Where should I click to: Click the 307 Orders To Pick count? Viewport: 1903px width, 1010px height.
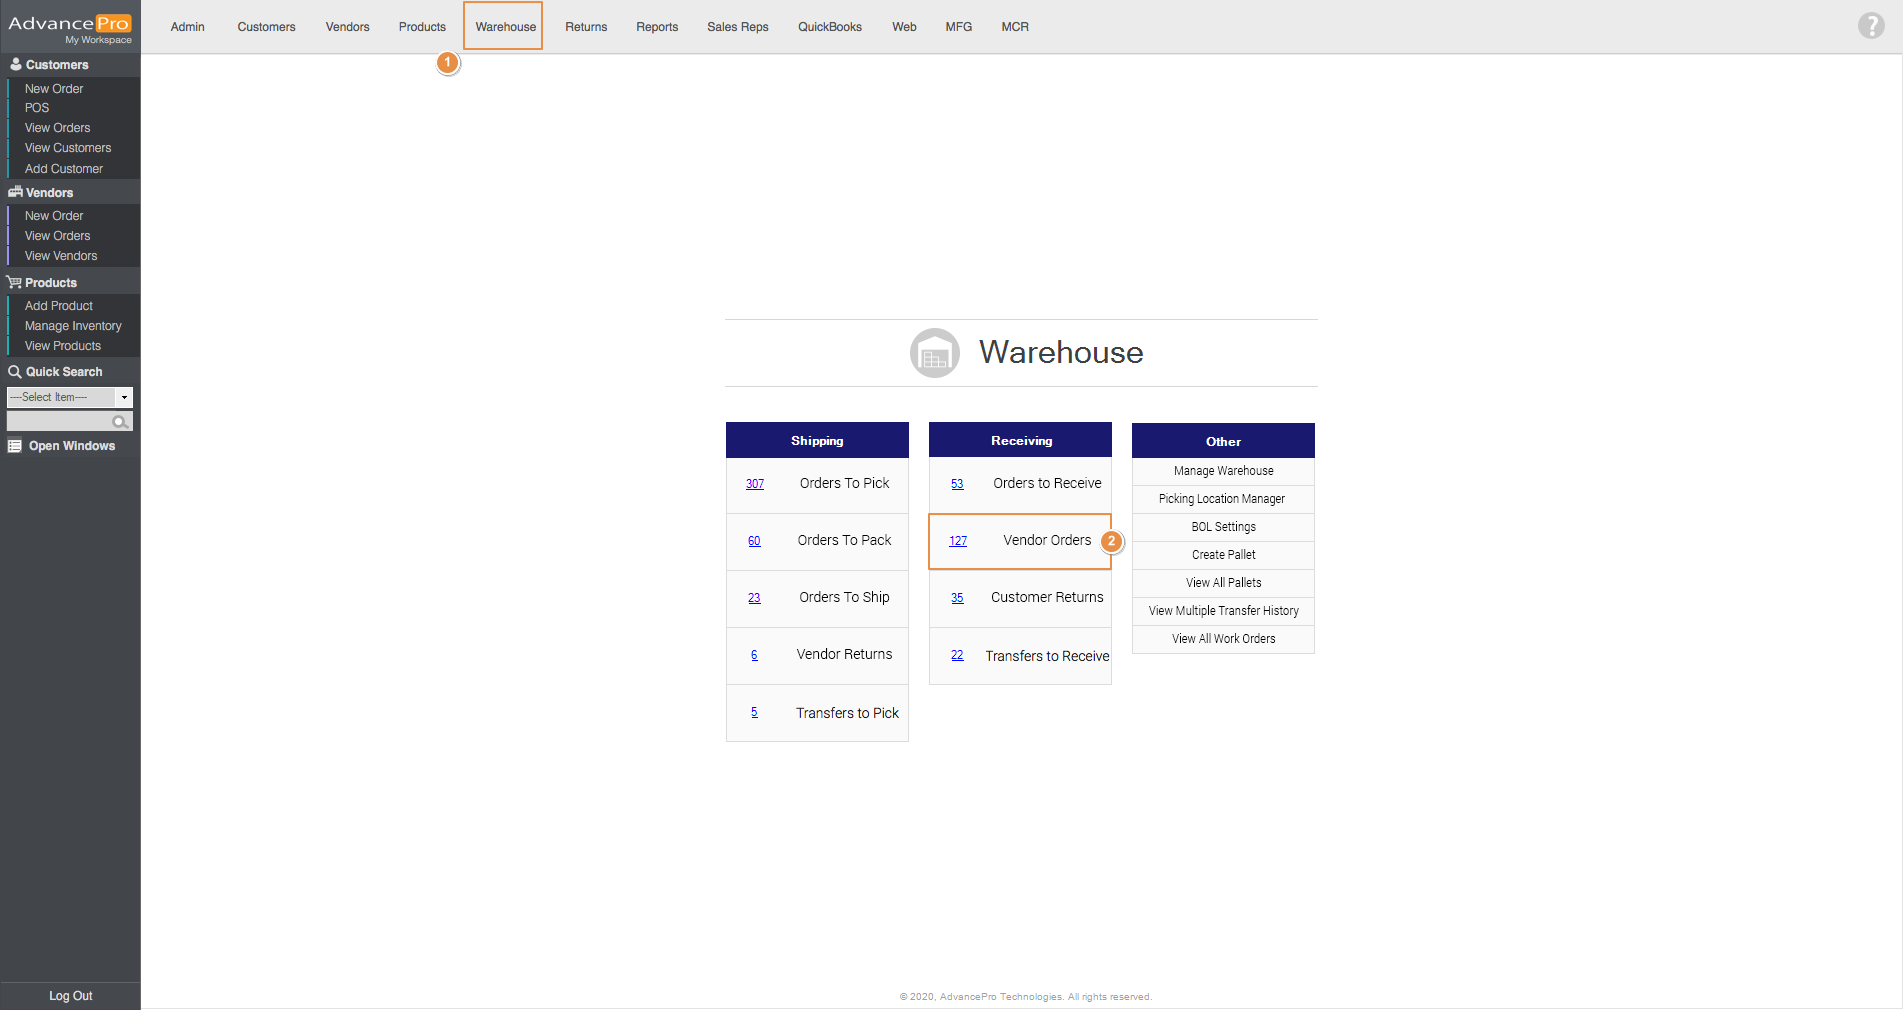(755, 484)
